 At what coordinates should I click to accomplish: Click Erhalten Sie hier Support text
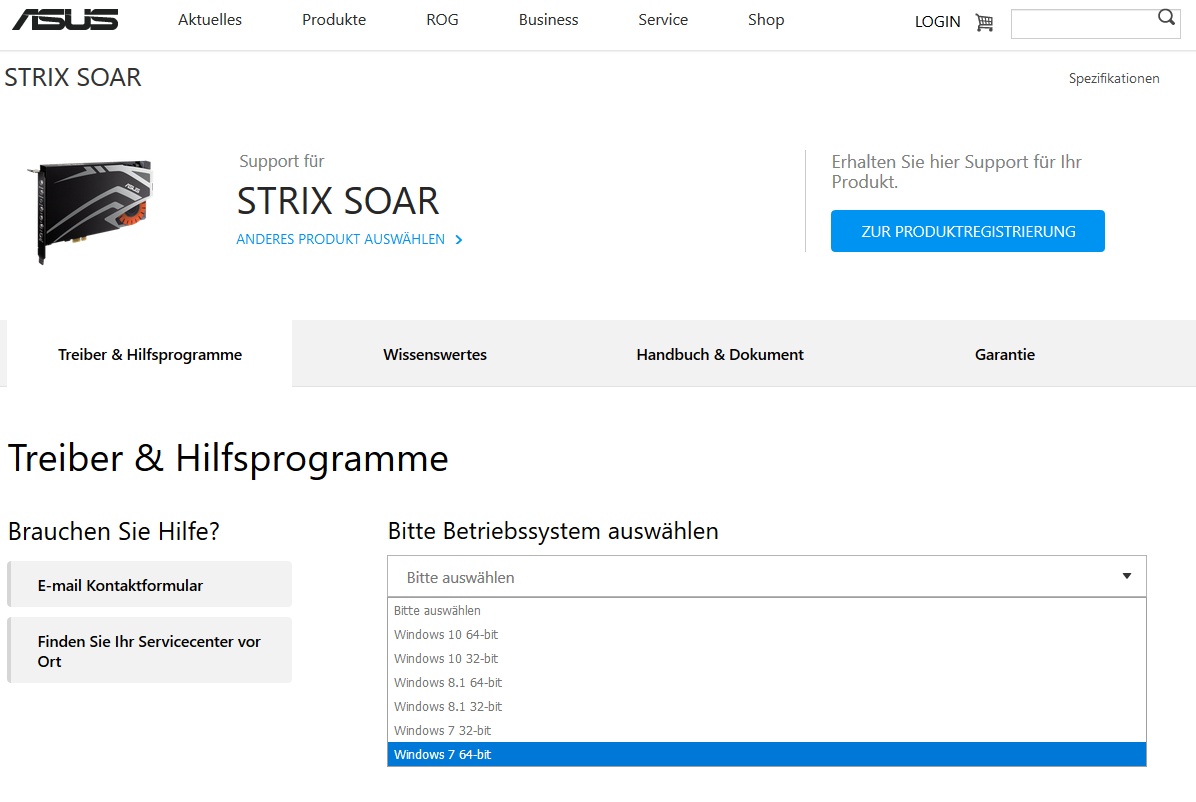click(x=956, y=172)
